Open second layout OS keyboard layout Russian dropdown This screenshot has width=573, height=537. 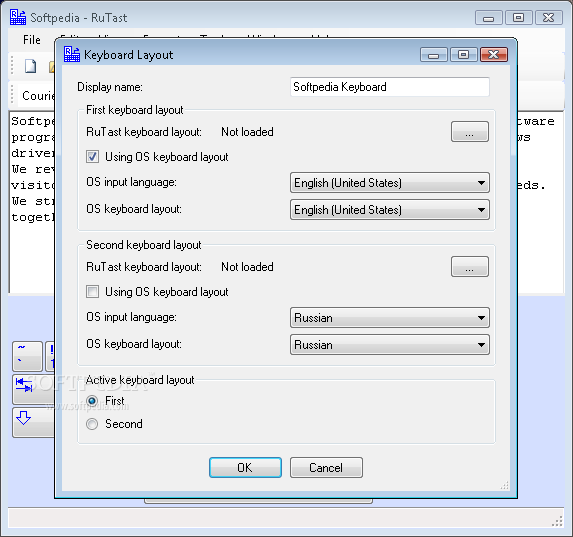tap(390, 345)
